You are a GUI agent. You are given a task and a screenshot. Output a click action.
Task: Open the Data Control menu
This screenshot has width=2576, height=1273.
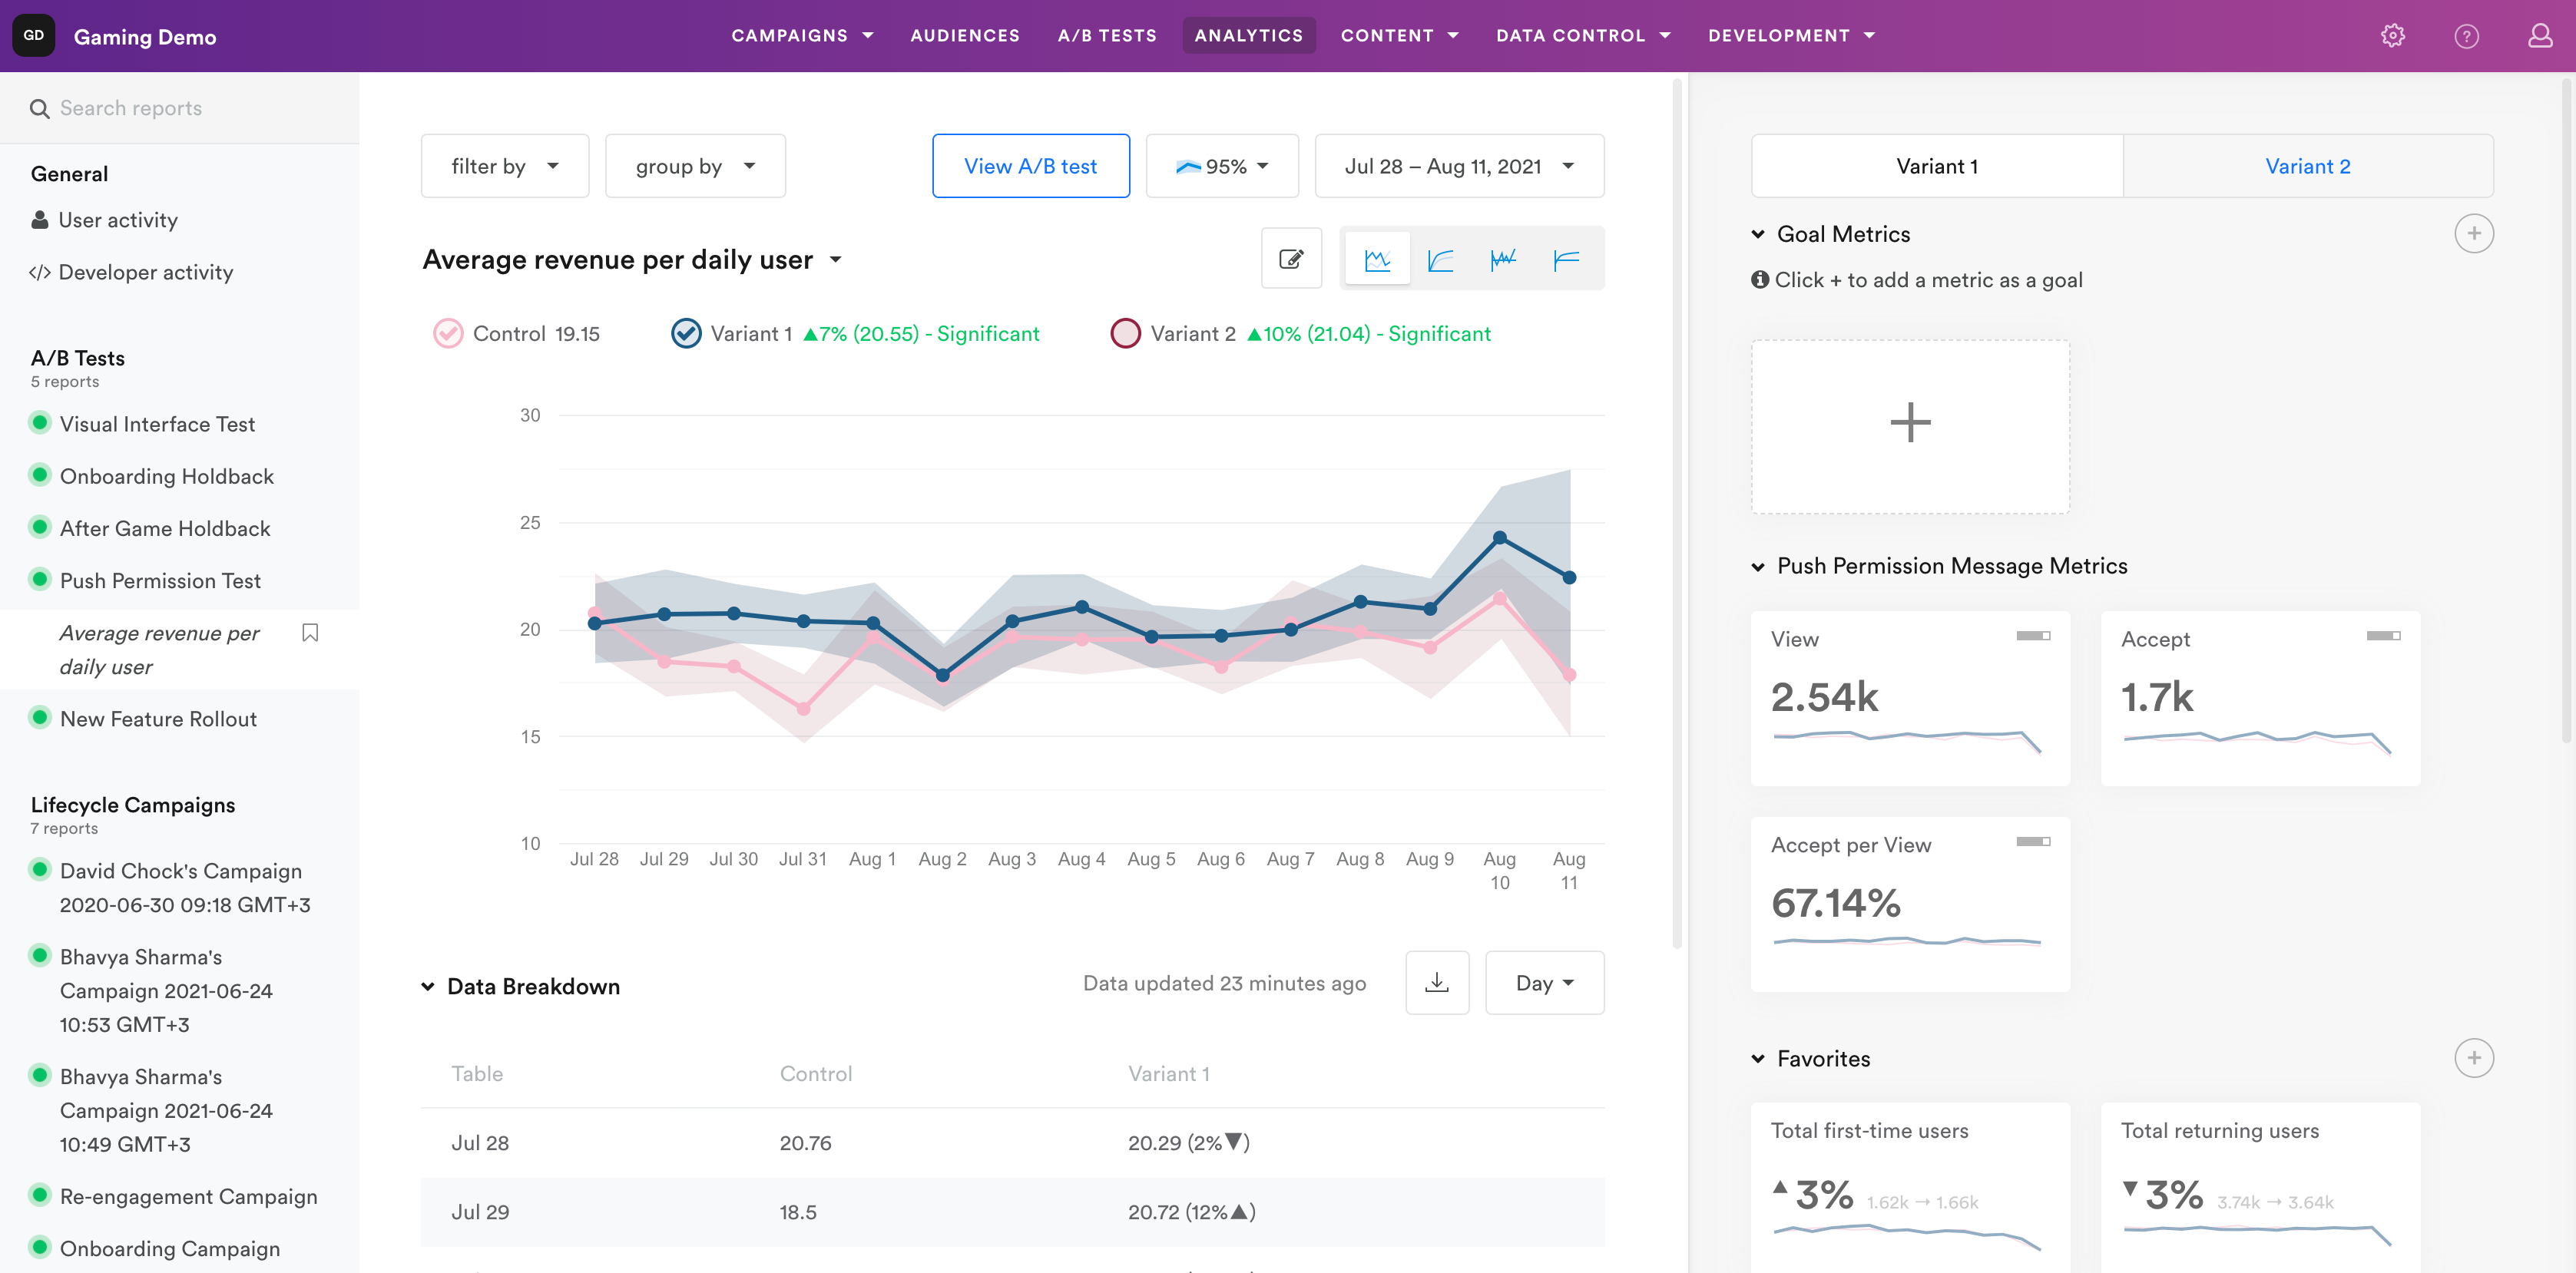point(1583,36)
